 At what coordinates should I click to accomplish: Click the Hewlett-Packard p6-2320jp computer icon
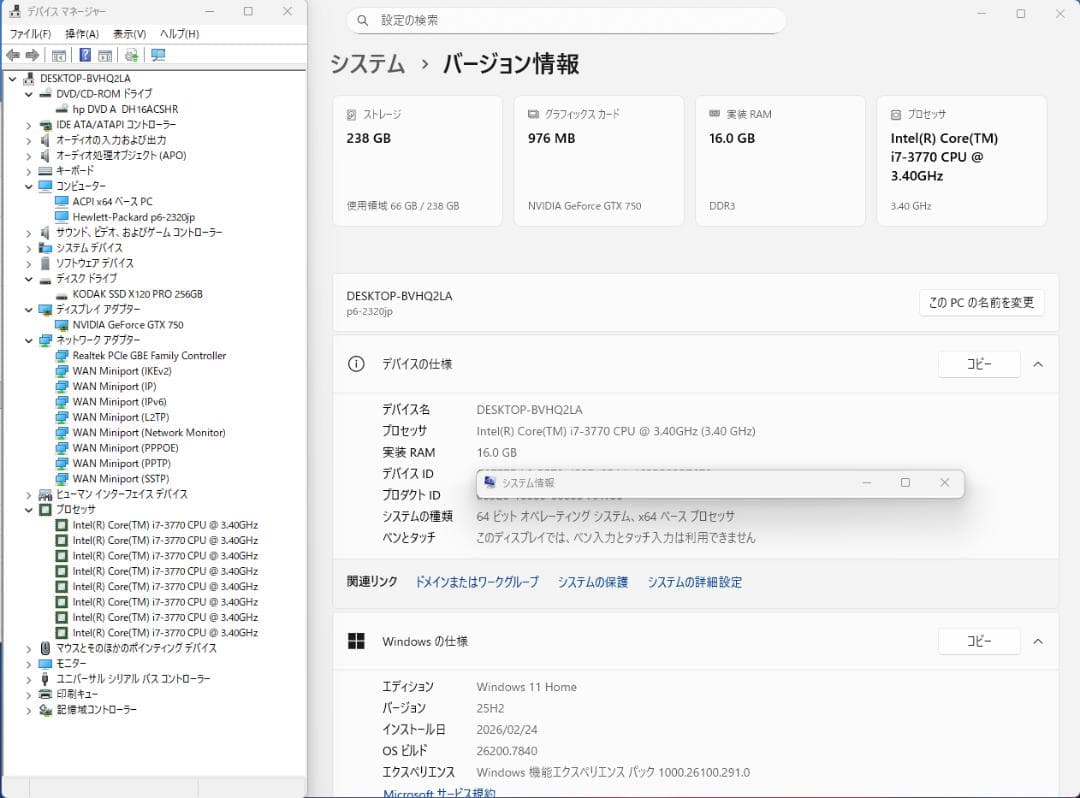pos(61,217)
